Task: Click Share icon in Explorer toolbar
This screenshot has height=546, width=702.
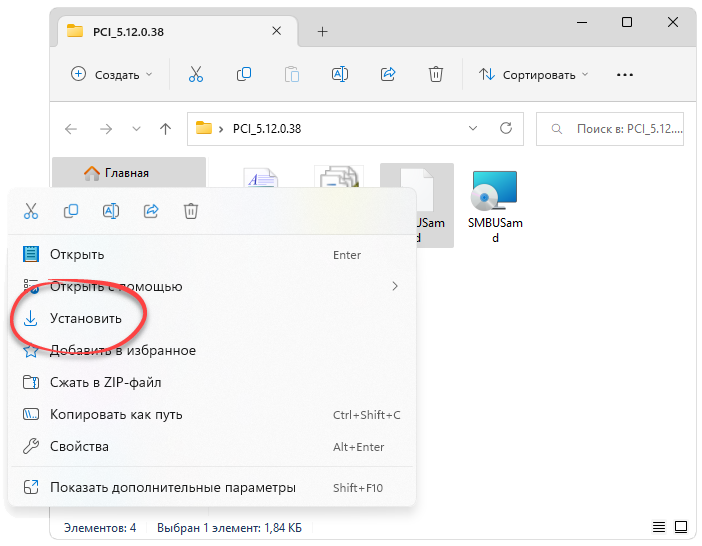Action: (388, 74)
